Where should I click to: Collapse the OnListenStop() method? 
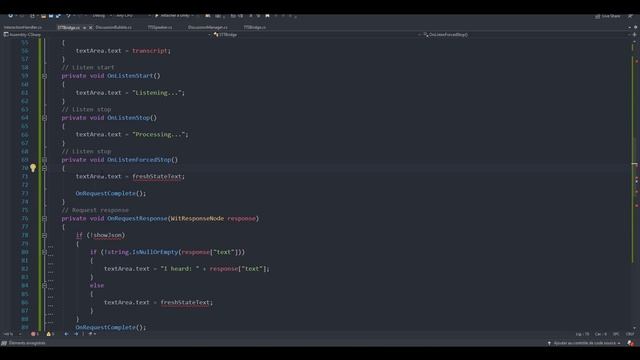tap(44, 118)
